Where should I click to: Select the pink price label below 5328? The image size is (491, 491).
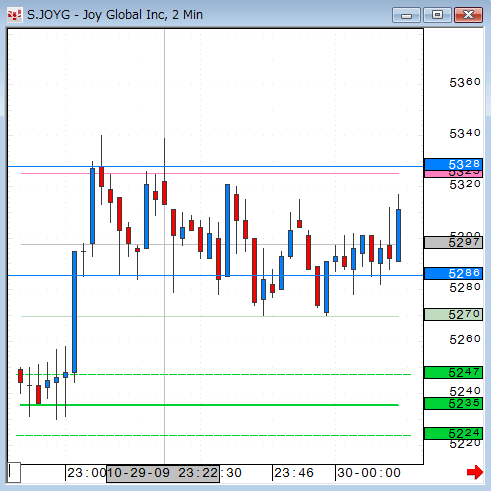tap(453, 174)
